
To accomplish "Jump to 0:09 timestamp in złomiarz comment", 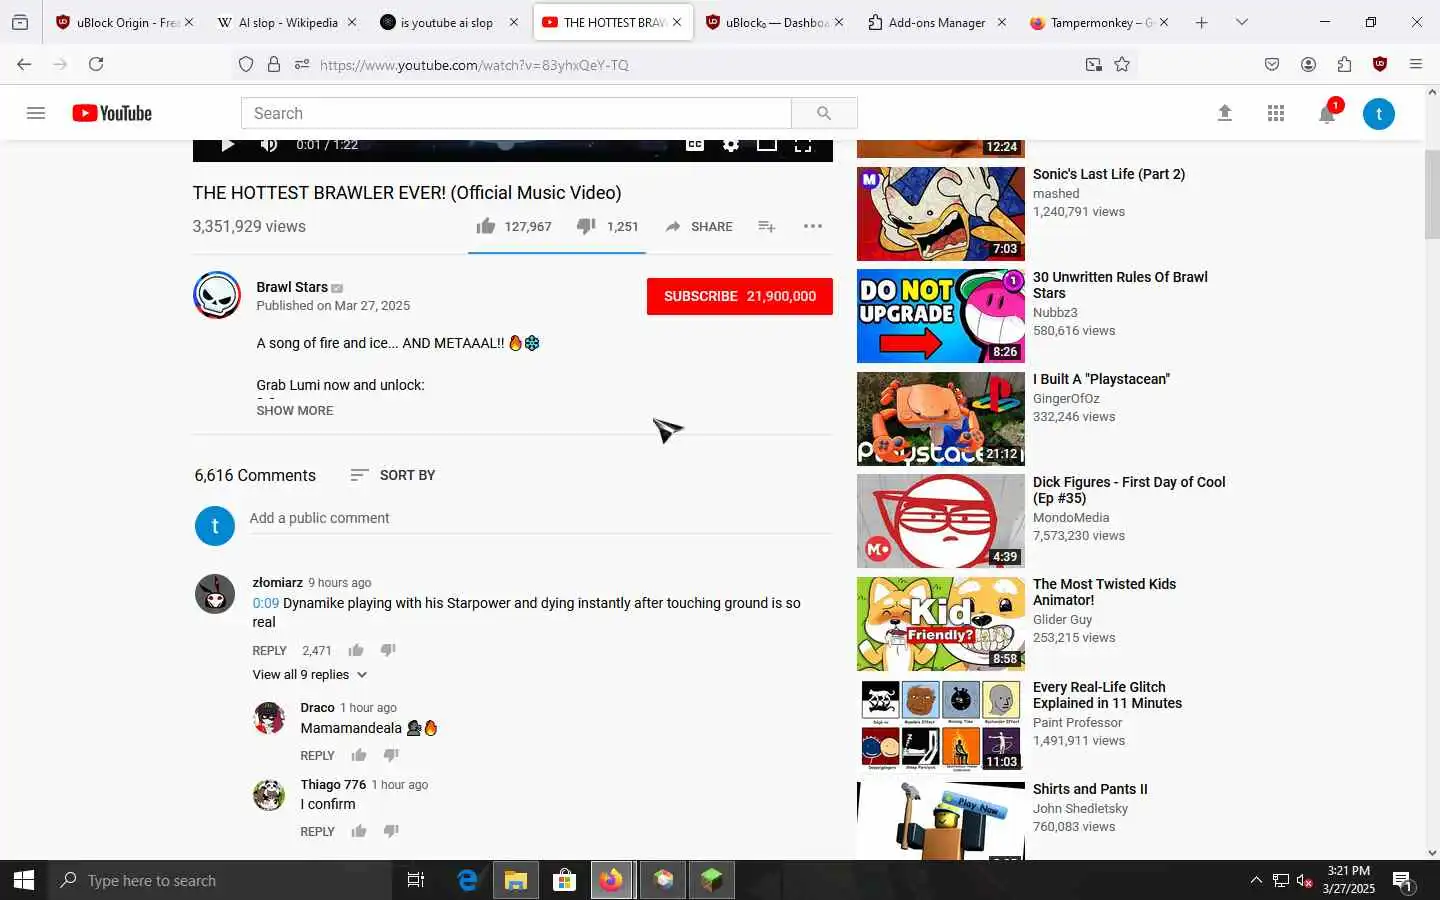I will 266,603.
